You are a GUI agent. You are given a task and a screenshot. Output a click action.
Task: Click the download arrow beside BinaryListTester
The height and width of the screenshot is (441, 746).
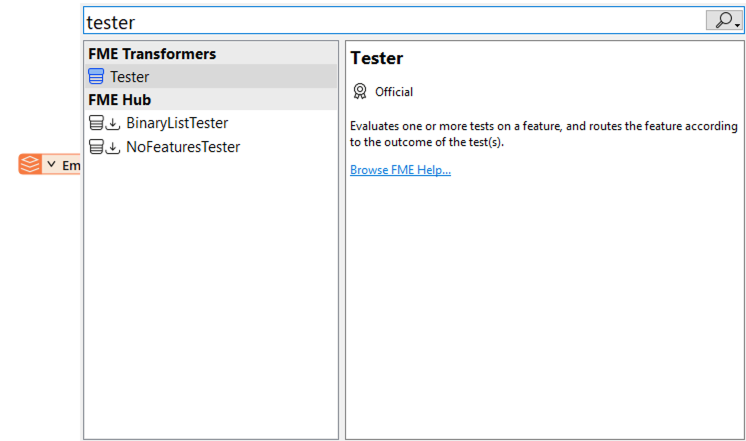[x=113, y=124]
